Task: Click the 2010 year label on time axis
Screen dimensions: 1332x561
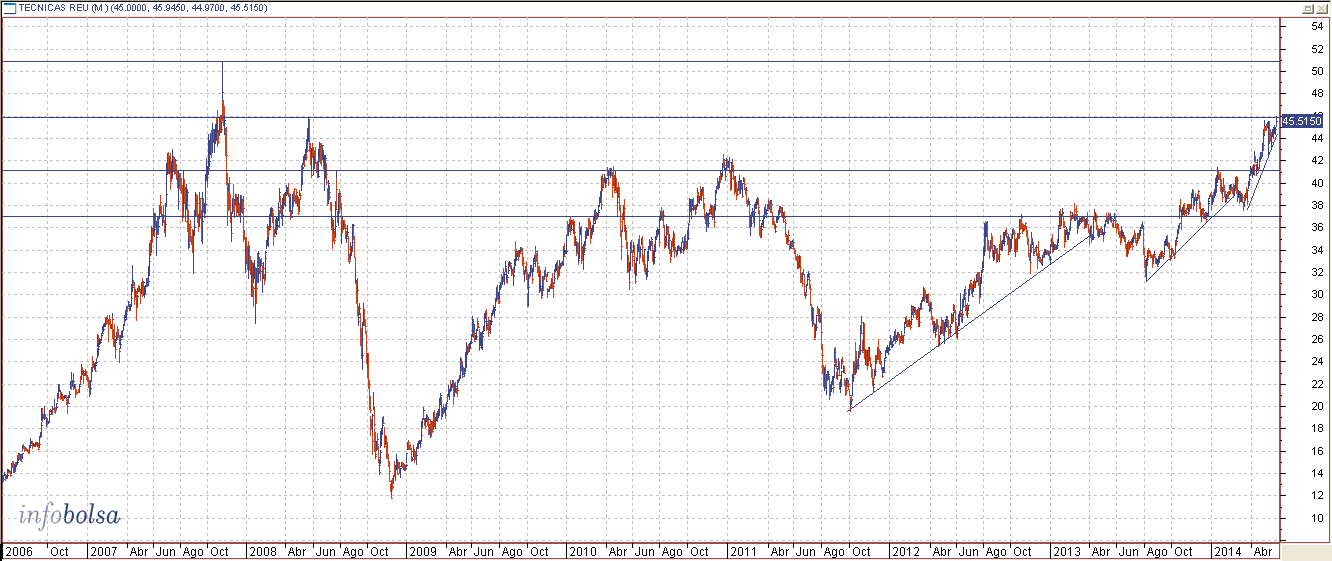Action: pyautogui.click(x=582, y=551)
